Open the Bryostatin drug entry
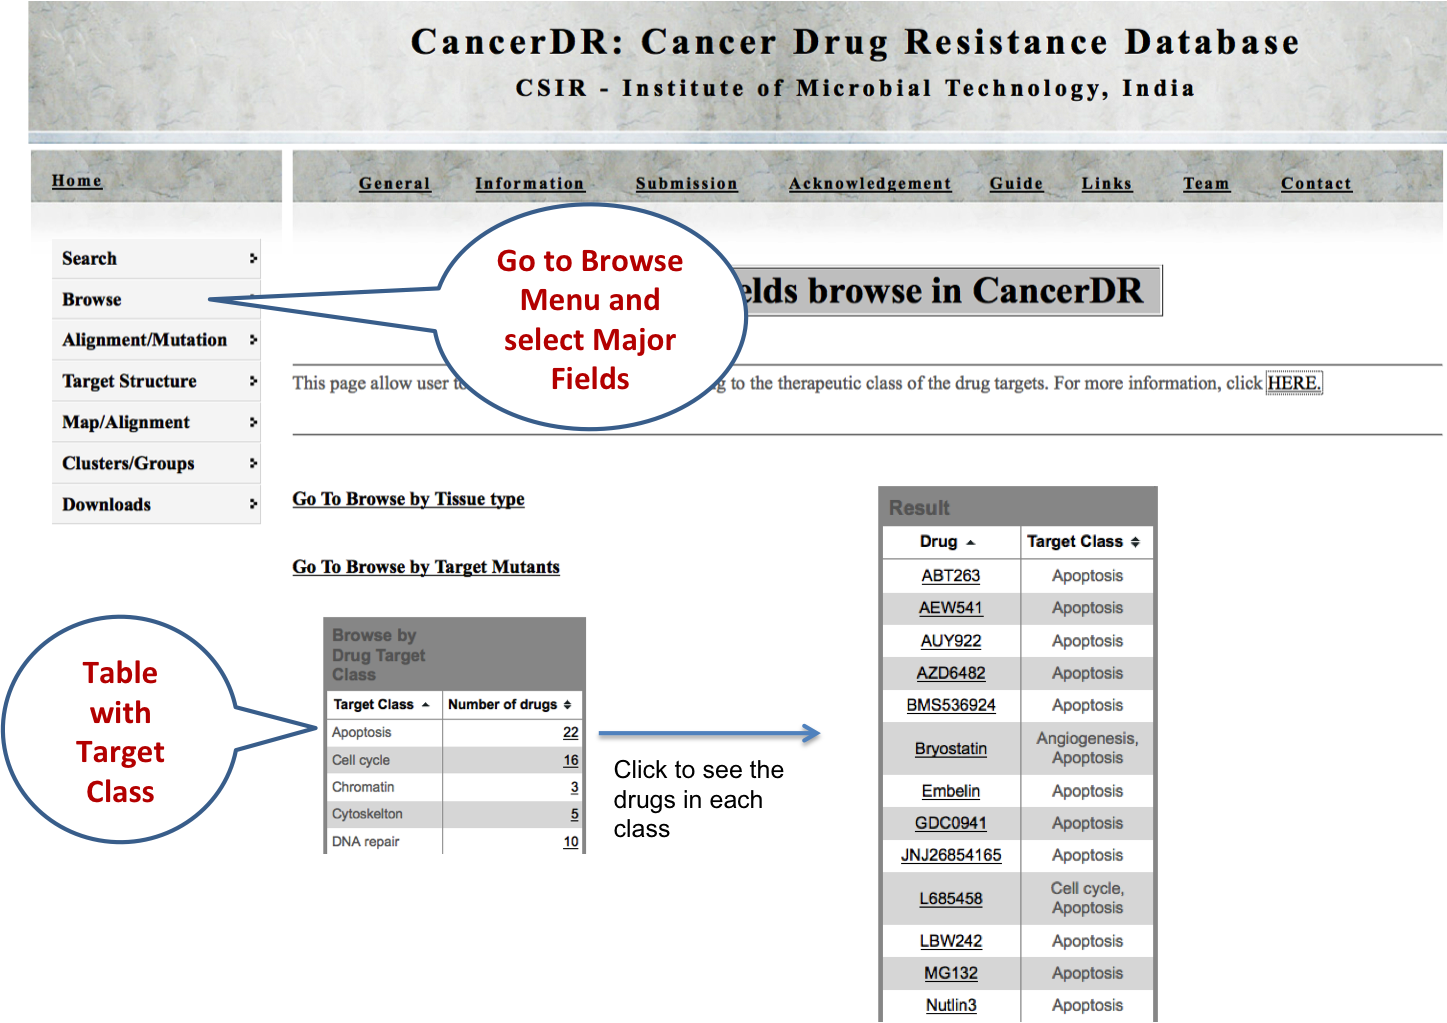1447x1023 pixels. (x=950, y=749)
